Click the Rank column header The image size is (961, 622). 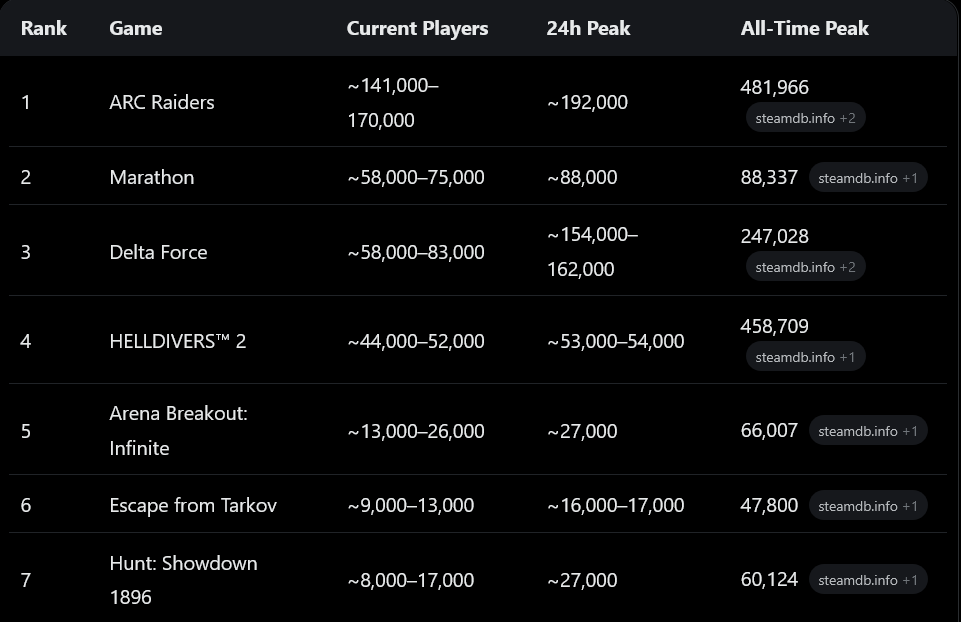[x=44, y=28]
